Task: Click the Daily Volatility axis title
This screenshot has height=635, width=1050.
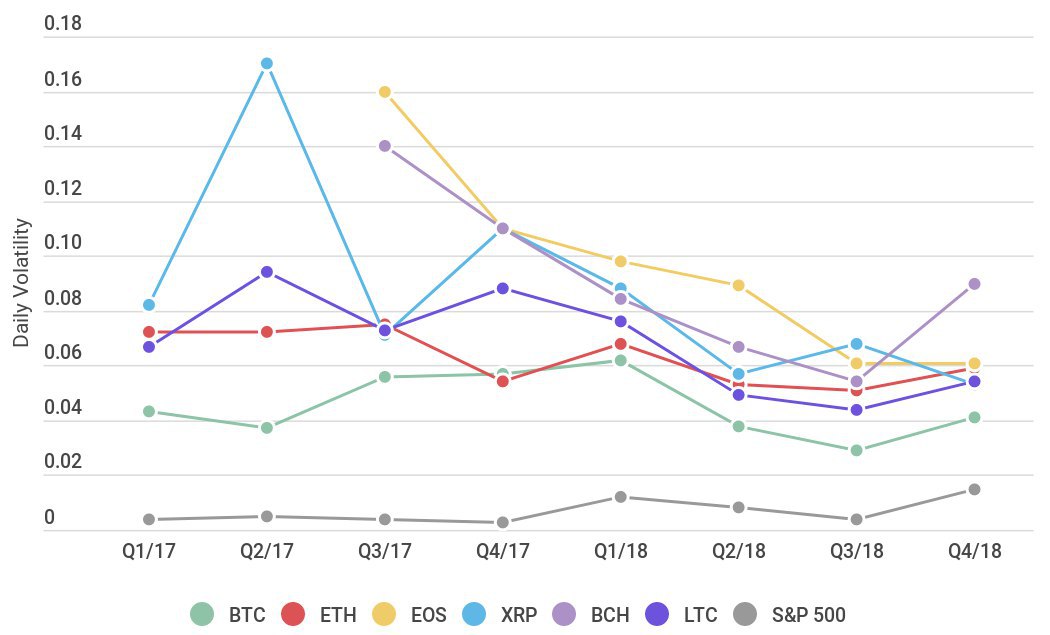Action: point(22,283)
